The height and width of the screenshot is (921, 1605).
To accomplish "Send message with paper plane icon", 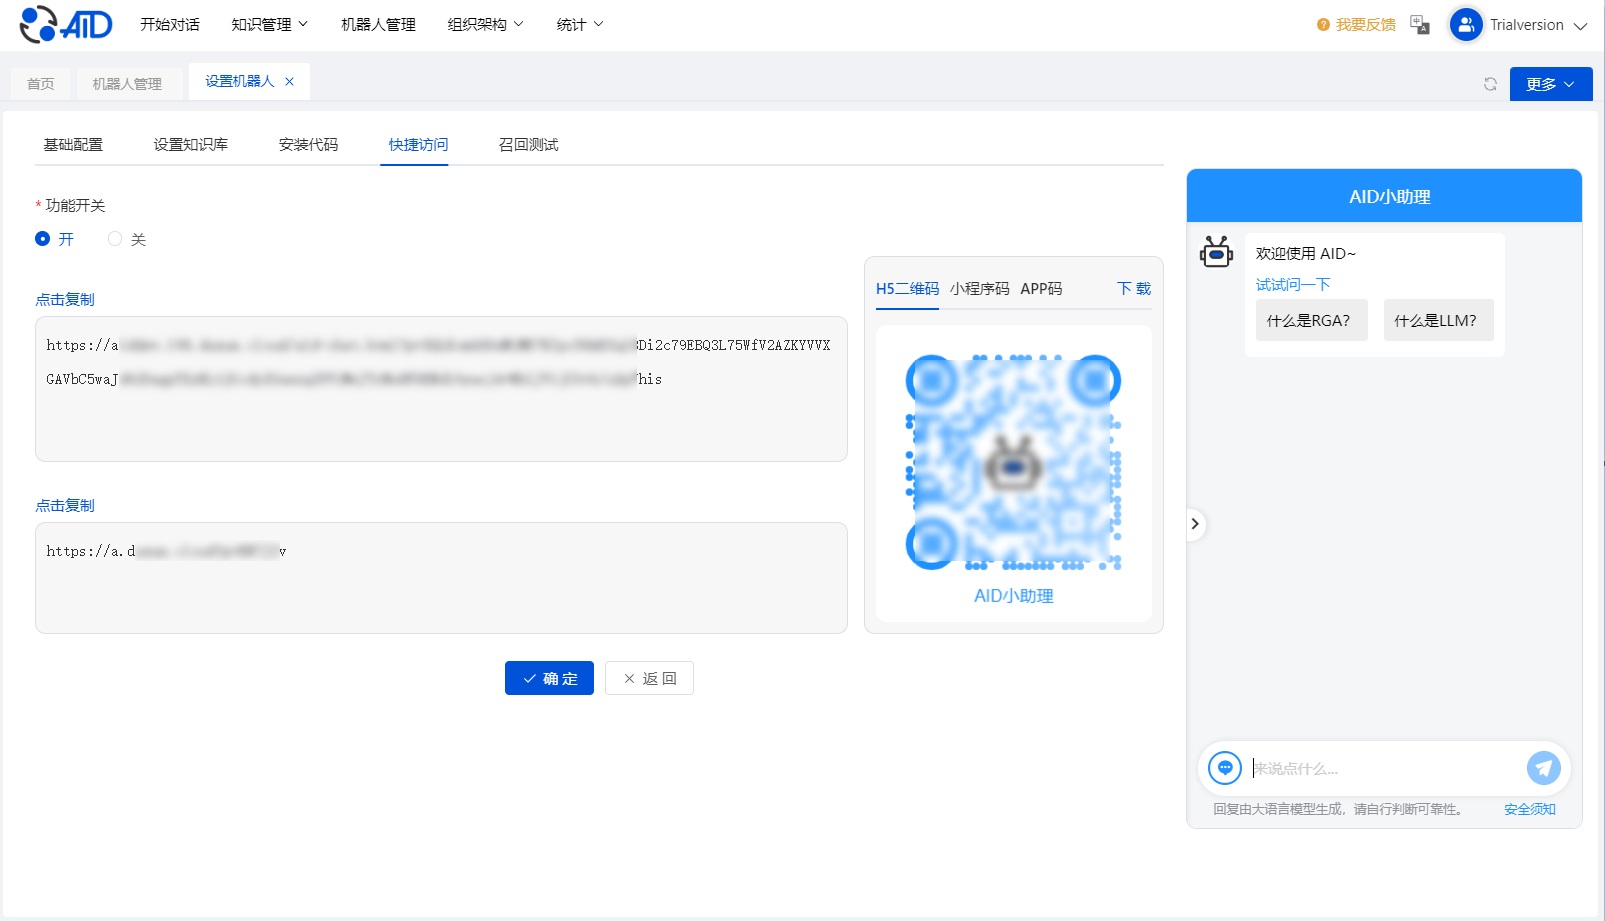I will pos(1544,767).
